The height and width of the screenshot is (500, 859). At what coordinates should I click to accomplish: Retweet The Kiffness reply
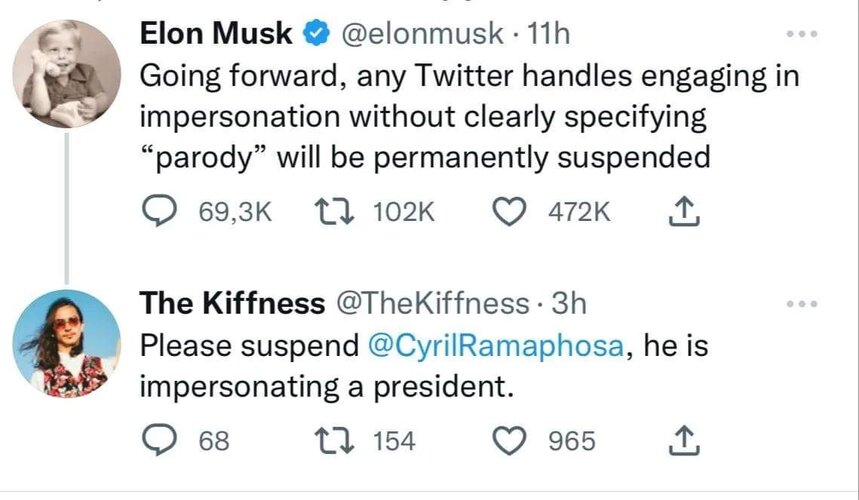(x=333, y=441)
